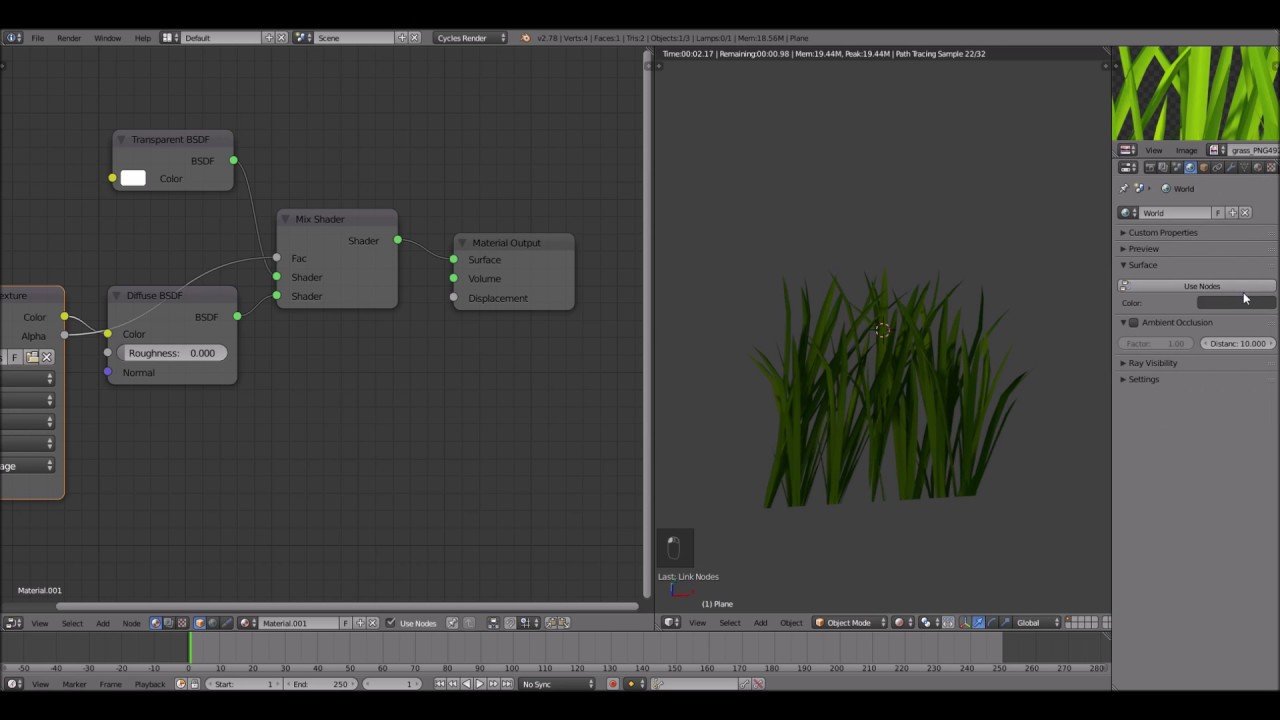Image resolution: width=1280 pixels, height=720 pixels.
Task: Click the scale manipulator icon in 3D view
Action: (1005, 623)
